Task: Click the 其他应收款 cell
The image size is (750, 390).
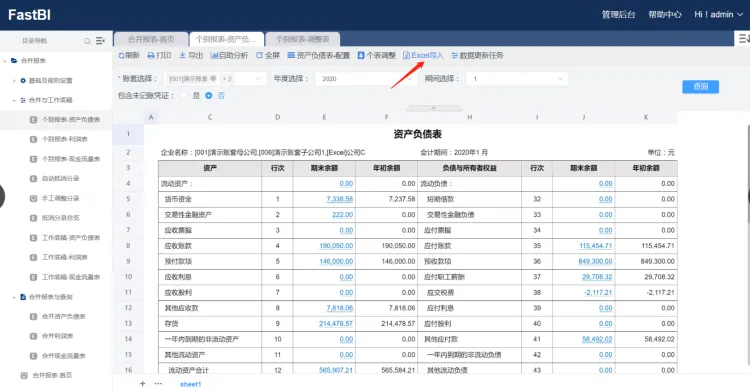Action: click(x=210, y=308)
